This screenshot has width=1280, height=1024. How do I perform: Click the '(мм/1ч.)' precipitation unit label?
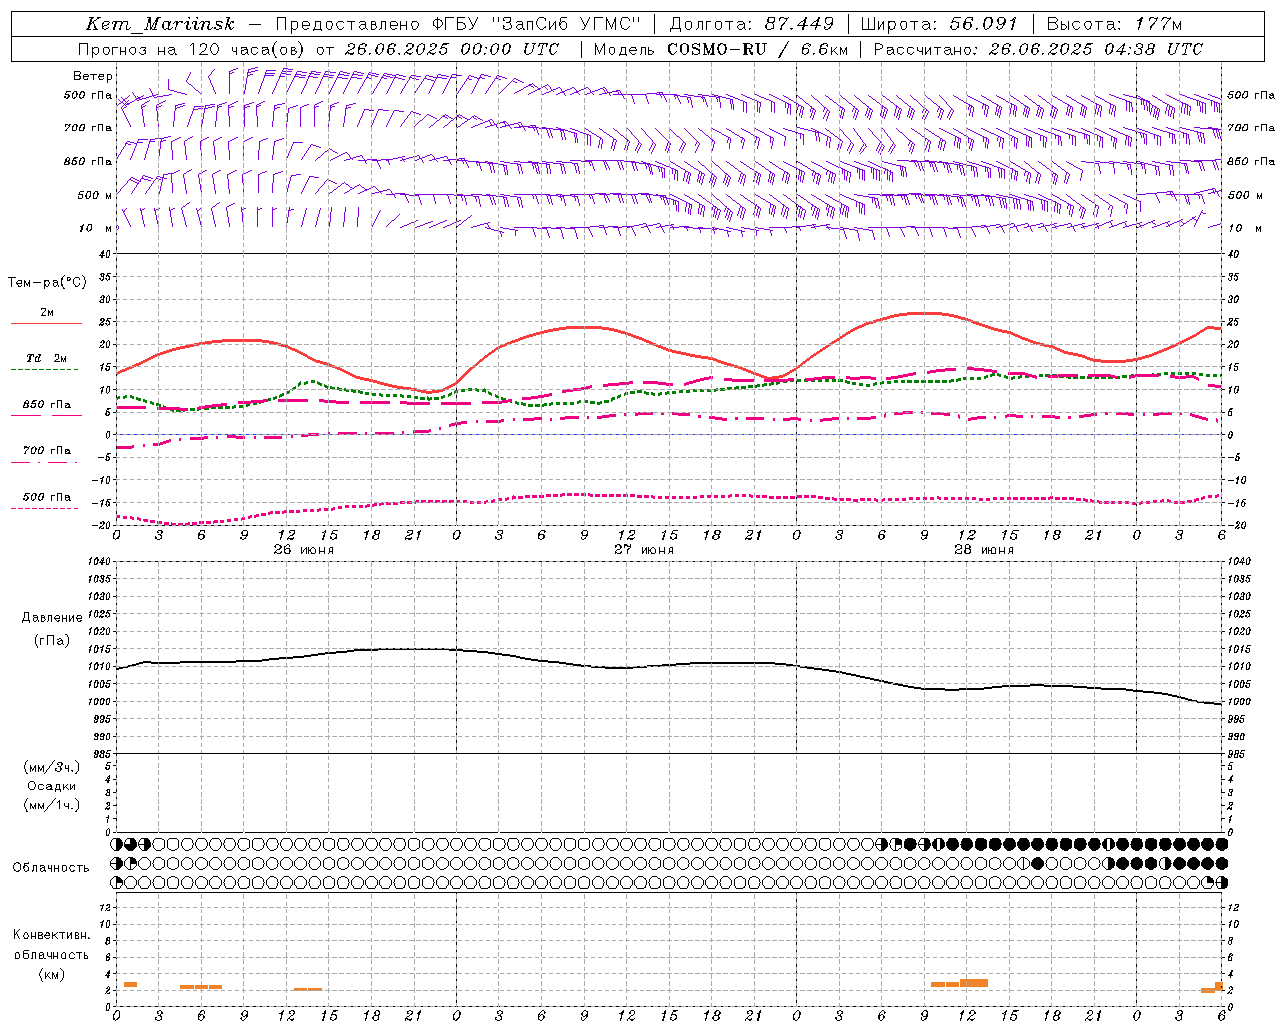pyautogui.click(x=52, y=805)
